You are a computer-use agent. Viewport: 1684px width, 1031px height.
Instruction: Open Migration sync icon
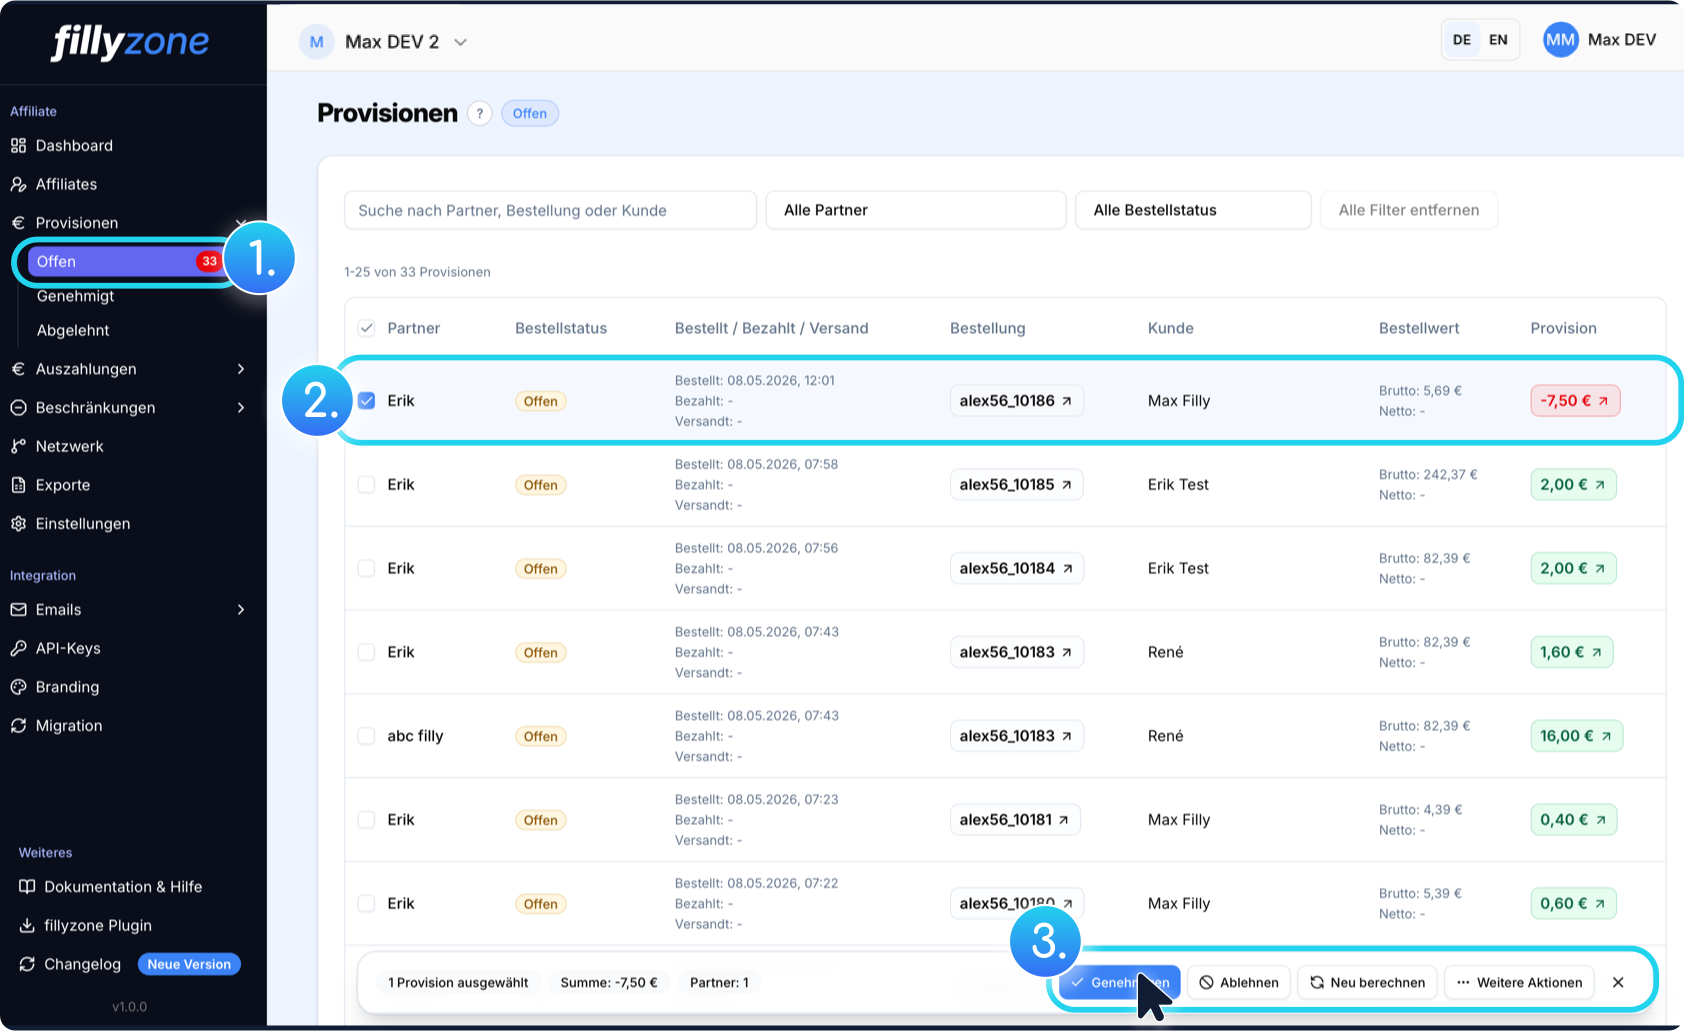point(18,726)
